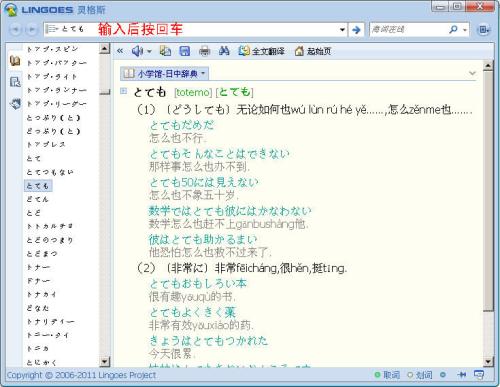Click content pane scrollbar down arrow
Image resolution: width=500 pixels, height=387 pixels.
(488, 361)
